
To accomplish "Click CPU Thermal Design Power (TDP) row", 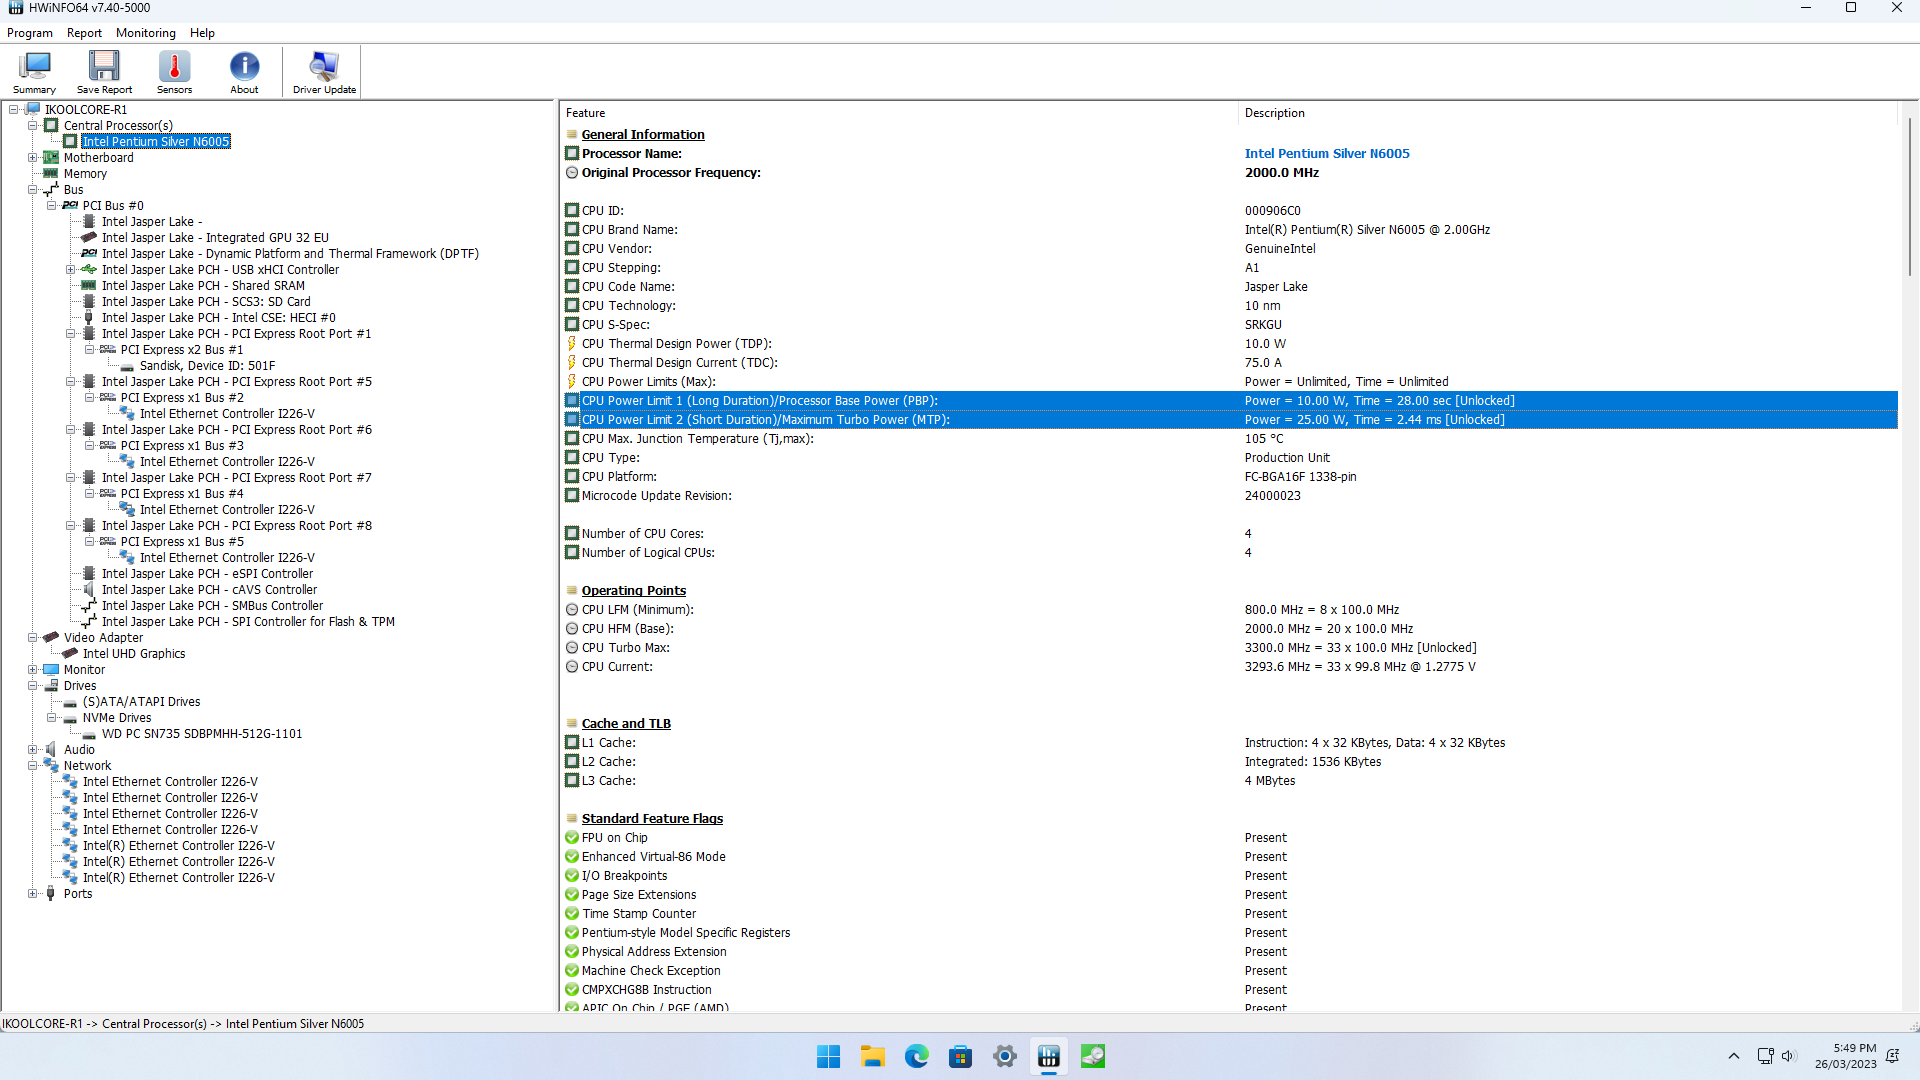I will 1230,344.
